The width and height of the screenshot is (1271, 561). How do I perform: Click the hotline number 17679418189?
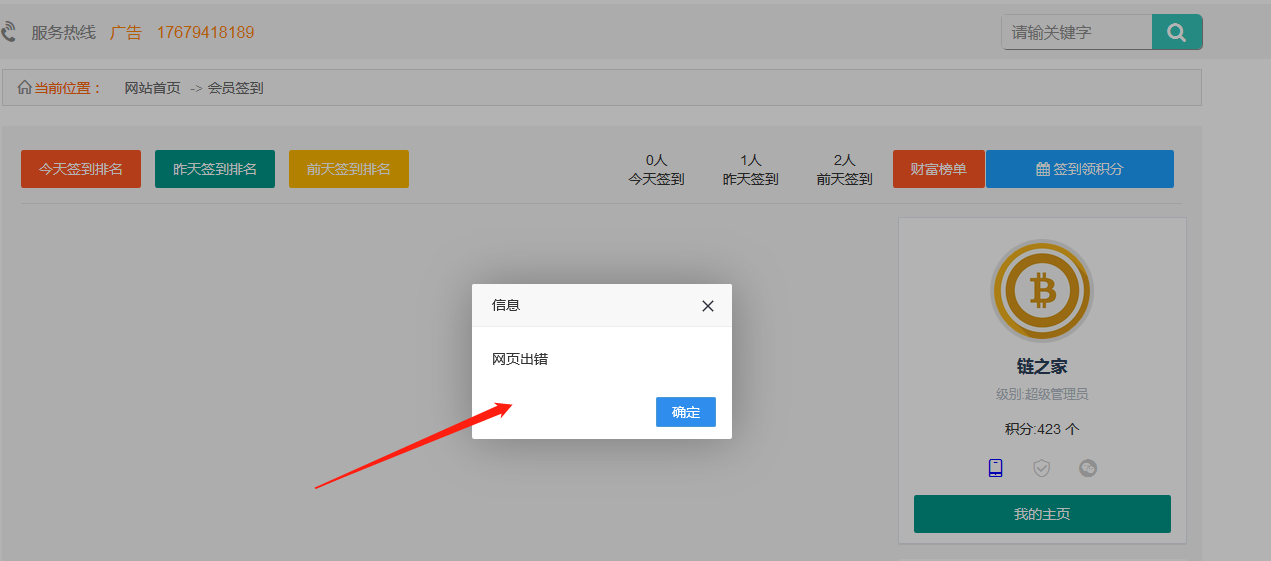tap(205, 32)
